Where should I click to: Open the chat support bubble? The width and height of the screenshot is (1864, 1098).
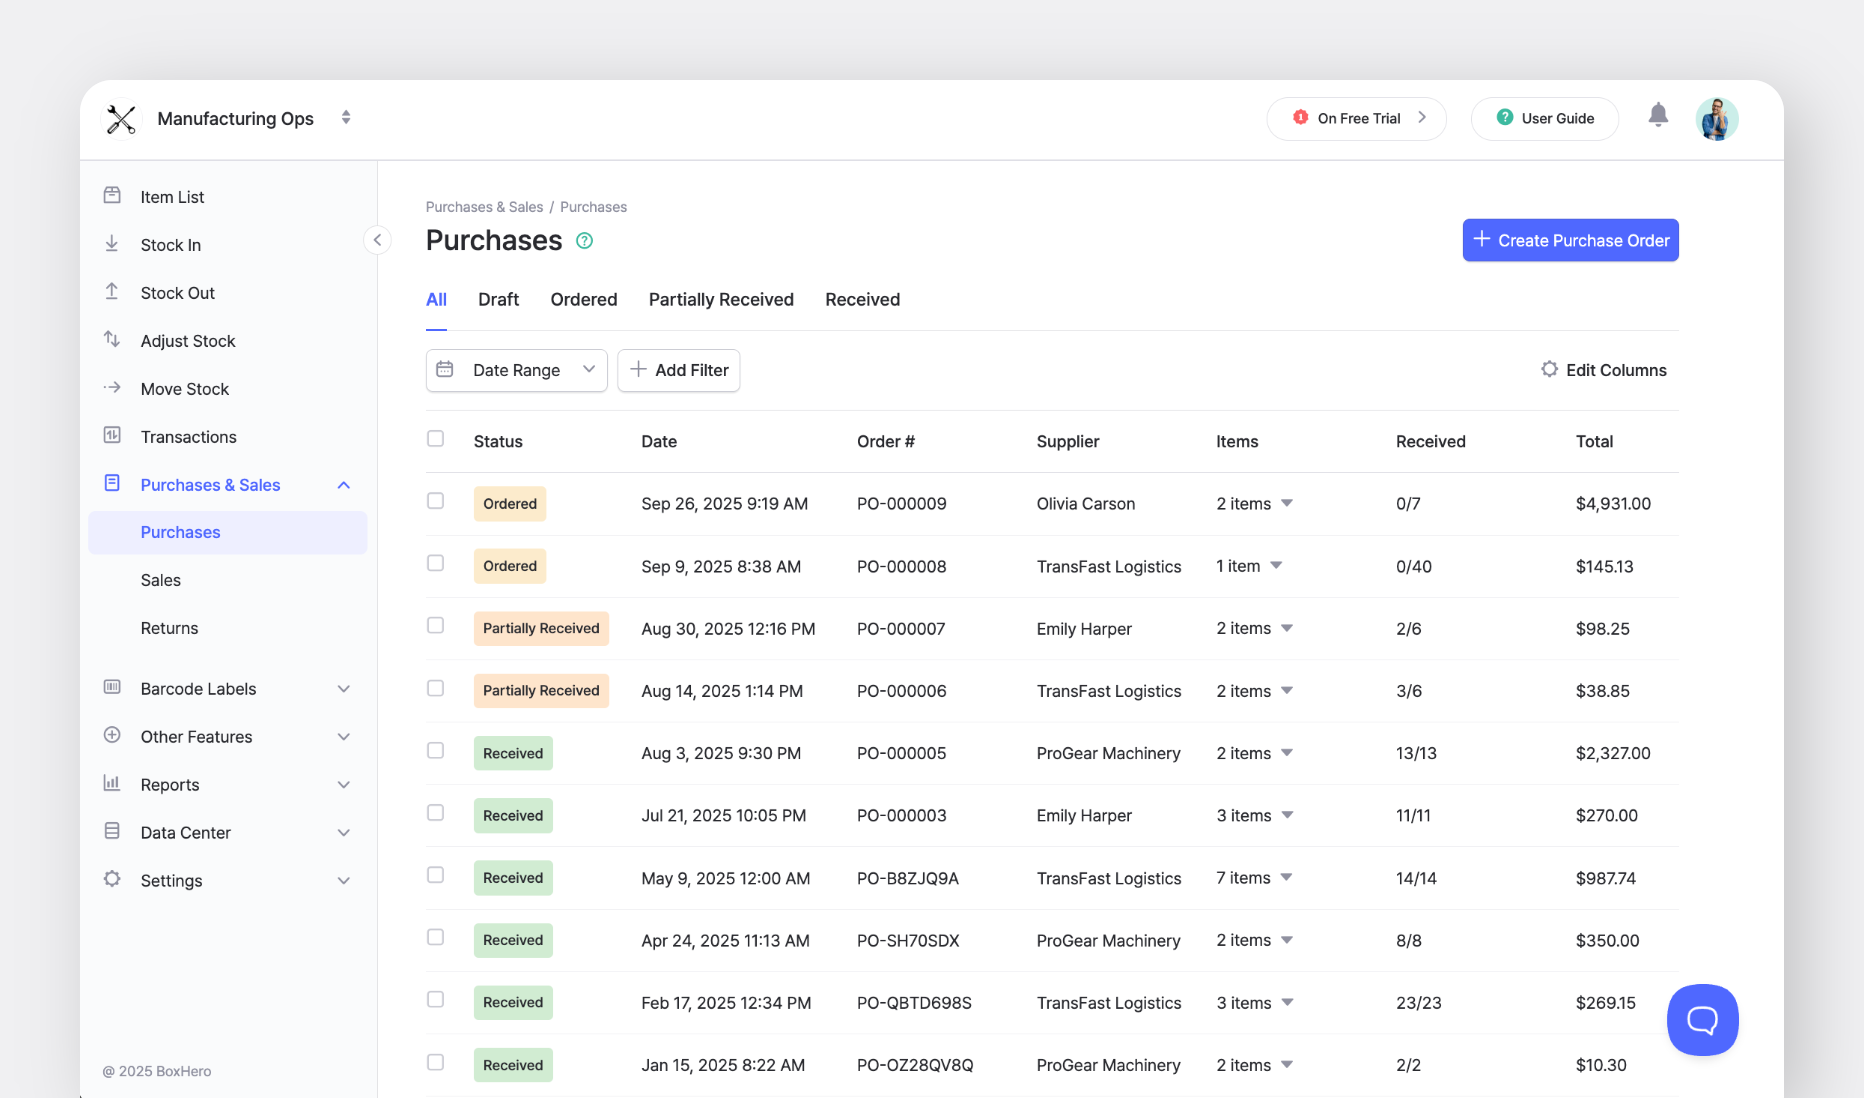(1702, 1020)
